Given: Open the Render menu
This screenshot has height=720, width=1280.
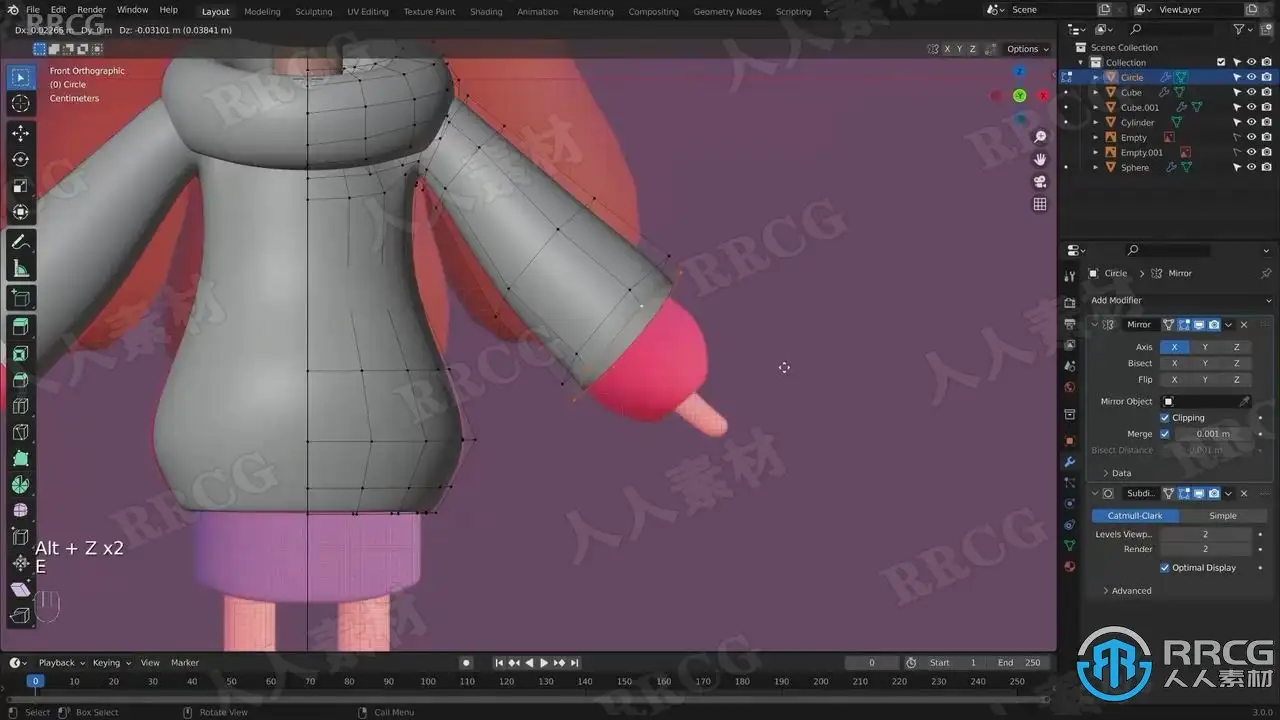Looking at the screenshot, I should click(x=91, y=10).
